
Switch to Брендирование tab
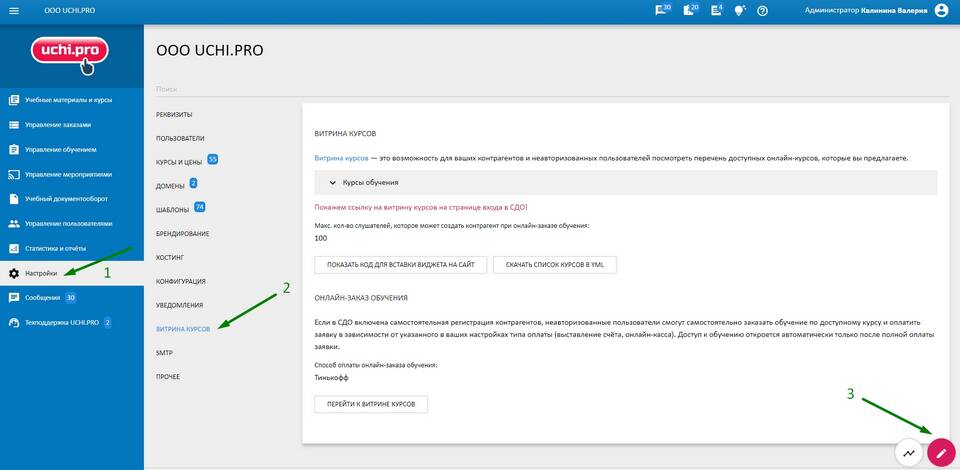point(183,234)
